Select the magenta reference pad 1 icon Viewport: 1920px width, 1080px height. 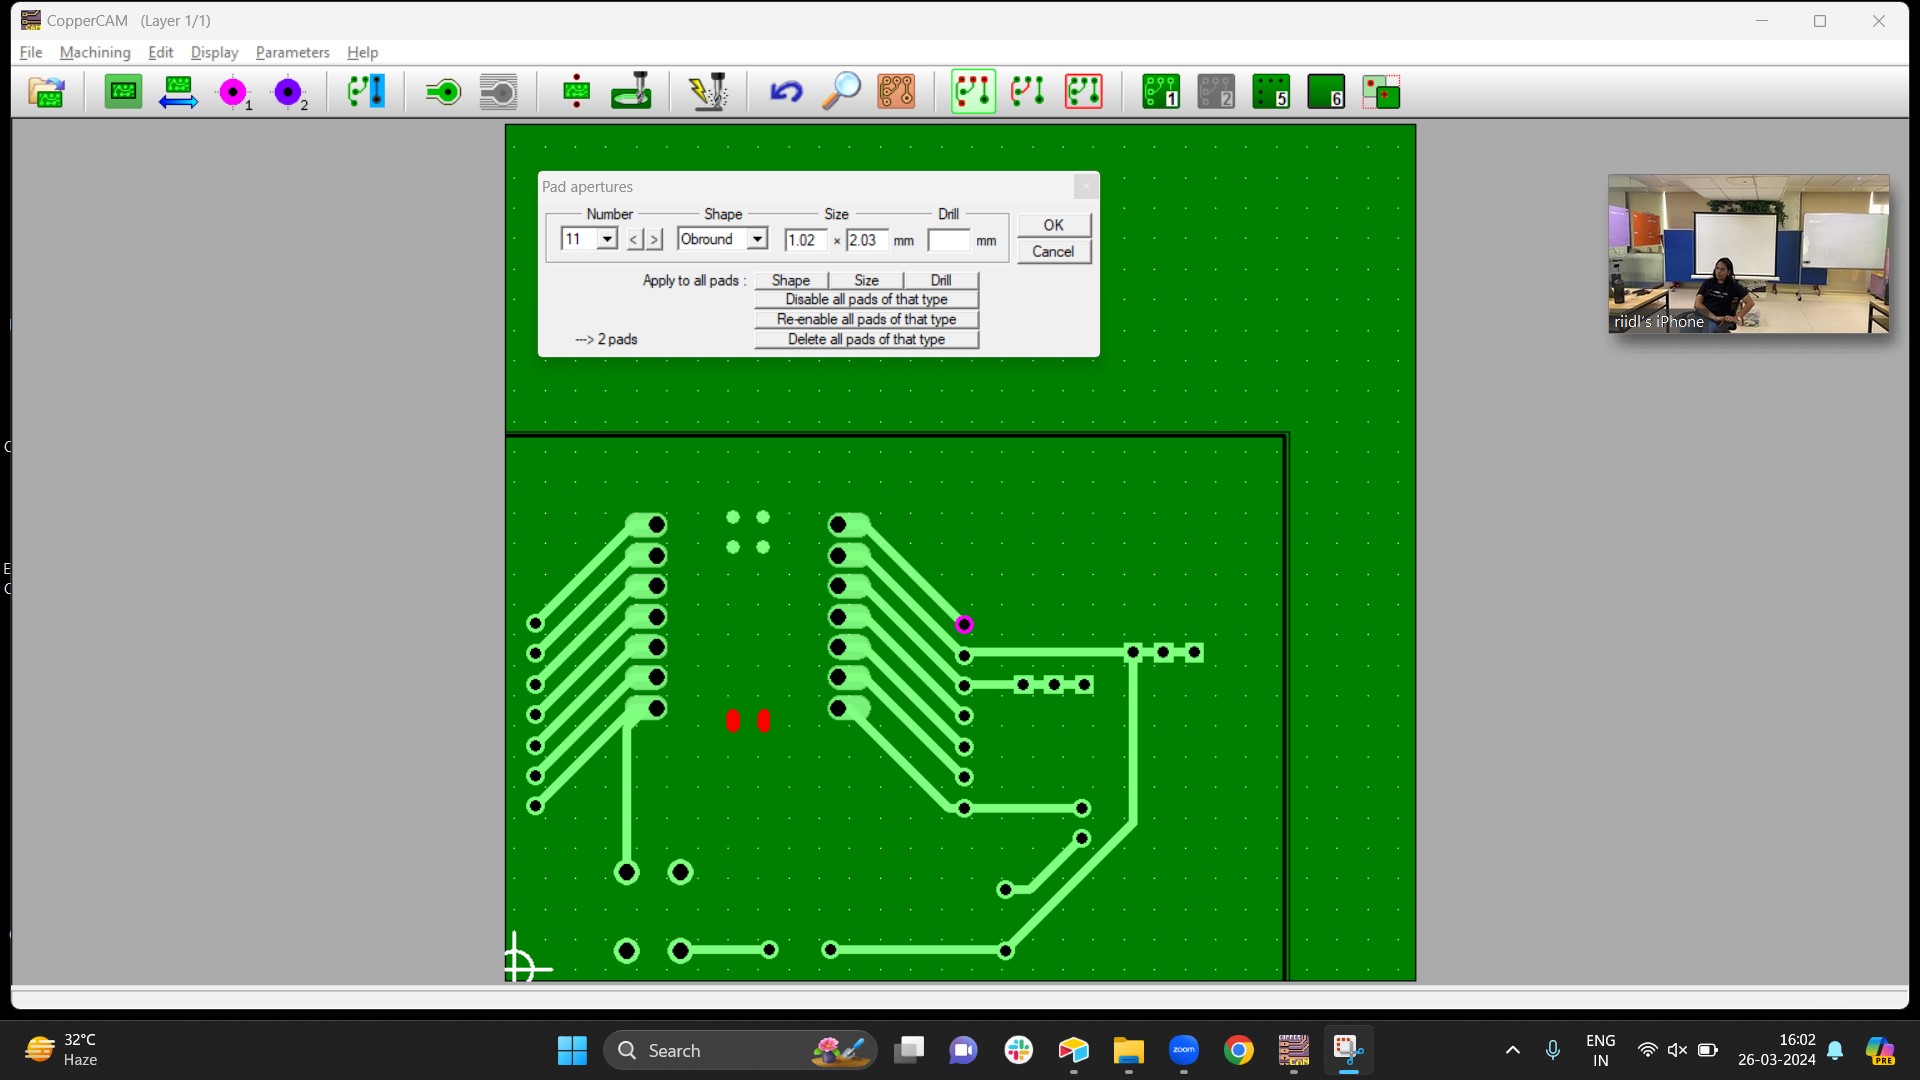click(x=234, y=92)
